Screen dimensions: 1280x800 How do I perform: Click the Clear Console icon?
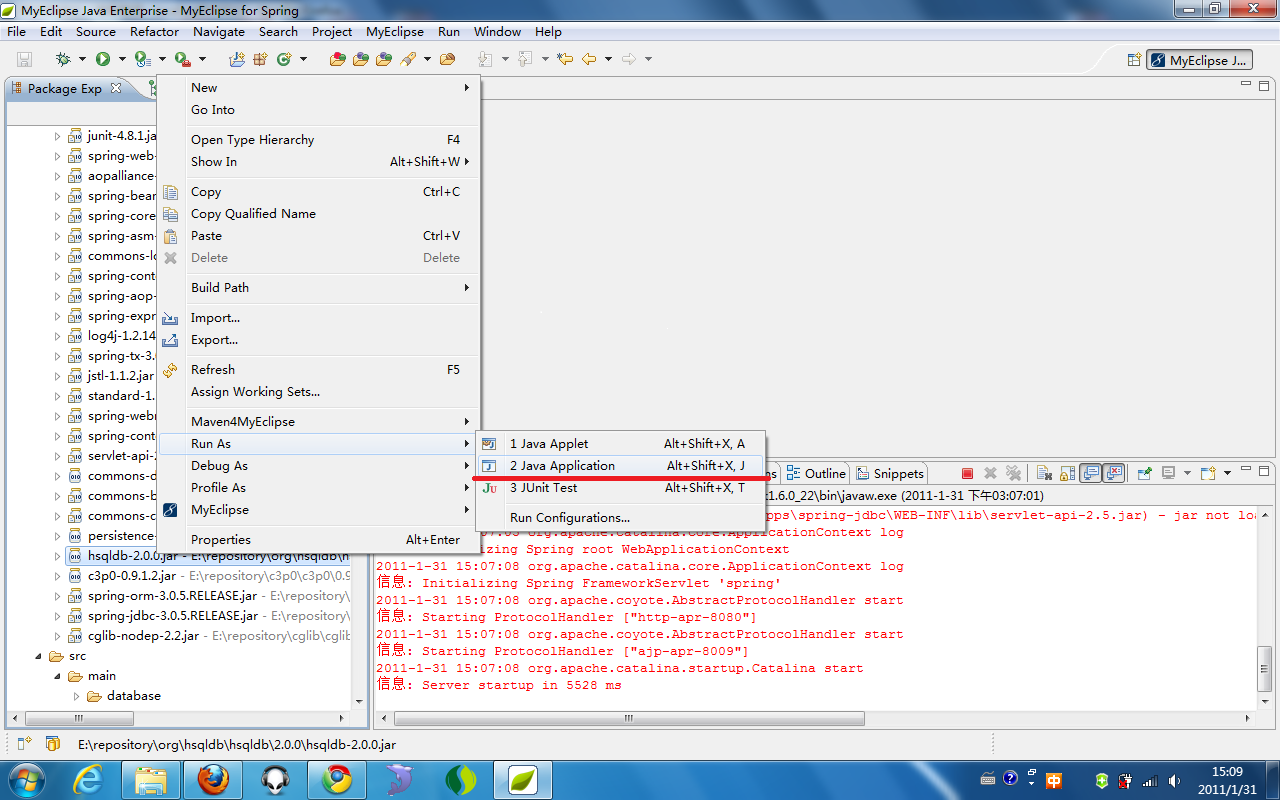(1043, 473)
